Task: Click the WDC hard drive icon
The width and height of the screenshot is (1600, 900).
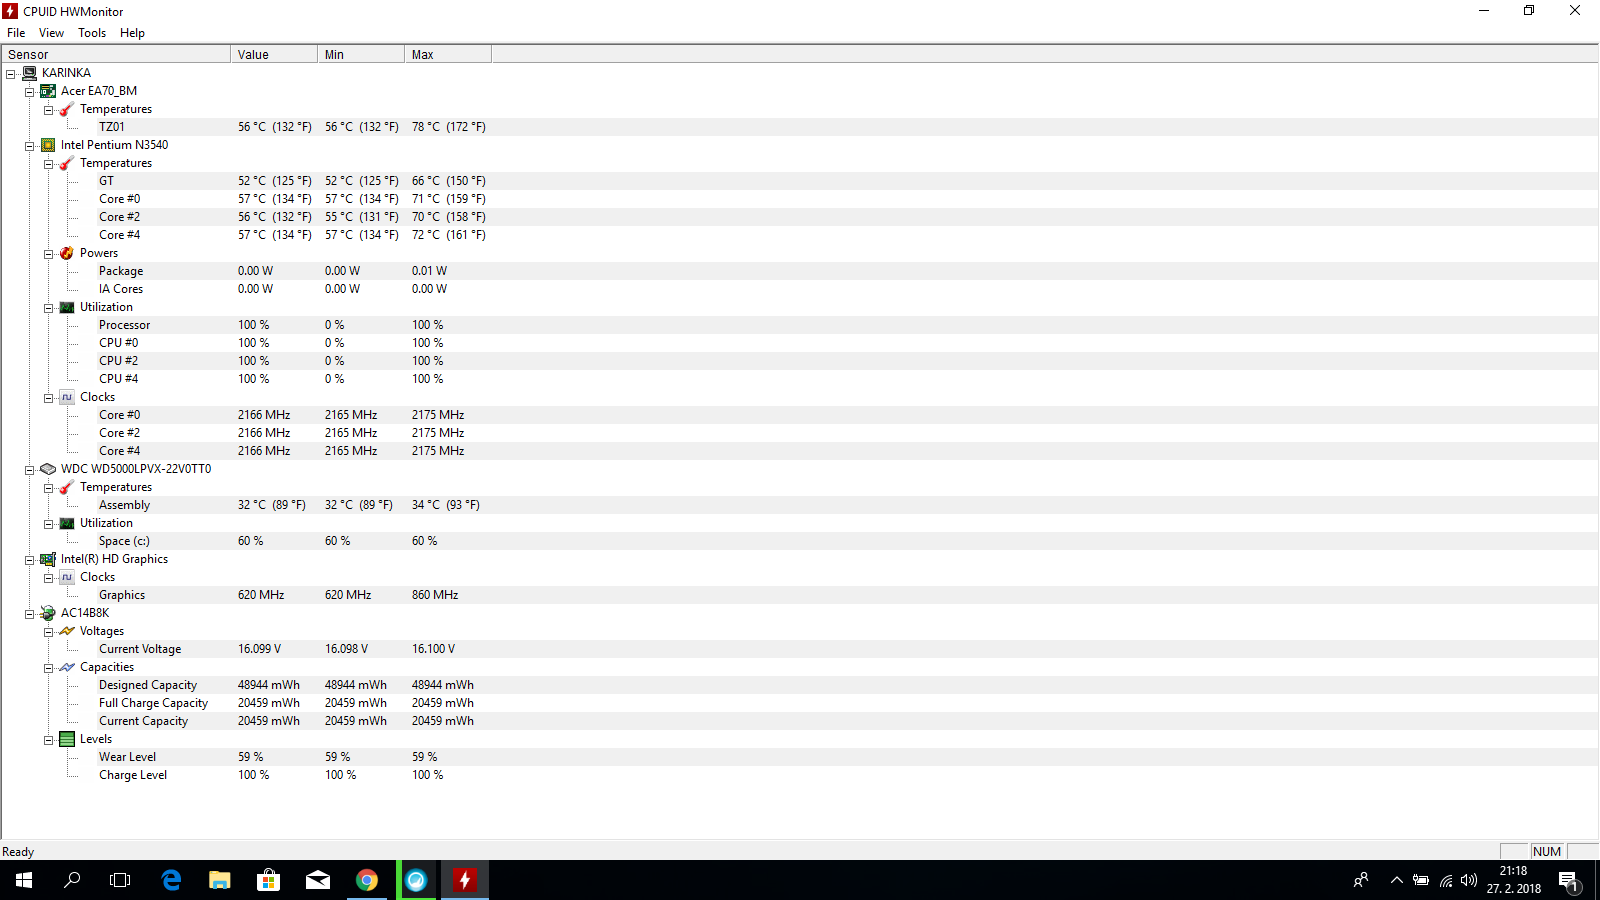Action: (x=48, y=469)
